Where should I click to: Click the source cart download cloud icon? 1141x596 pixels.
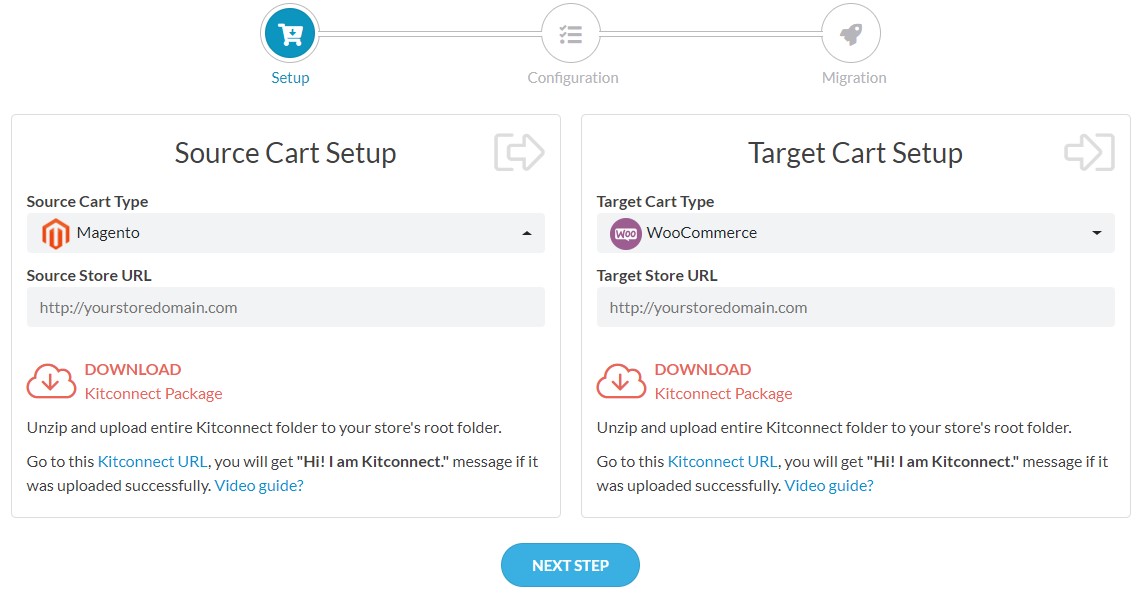coord(51,381)
